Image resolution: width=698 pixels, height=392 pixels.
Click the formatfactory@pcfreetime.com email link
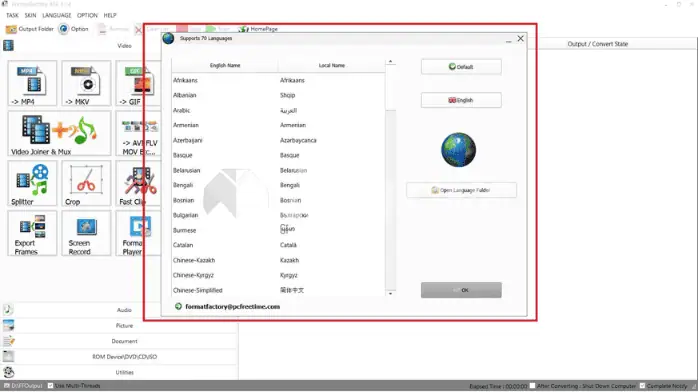point(232,307)
